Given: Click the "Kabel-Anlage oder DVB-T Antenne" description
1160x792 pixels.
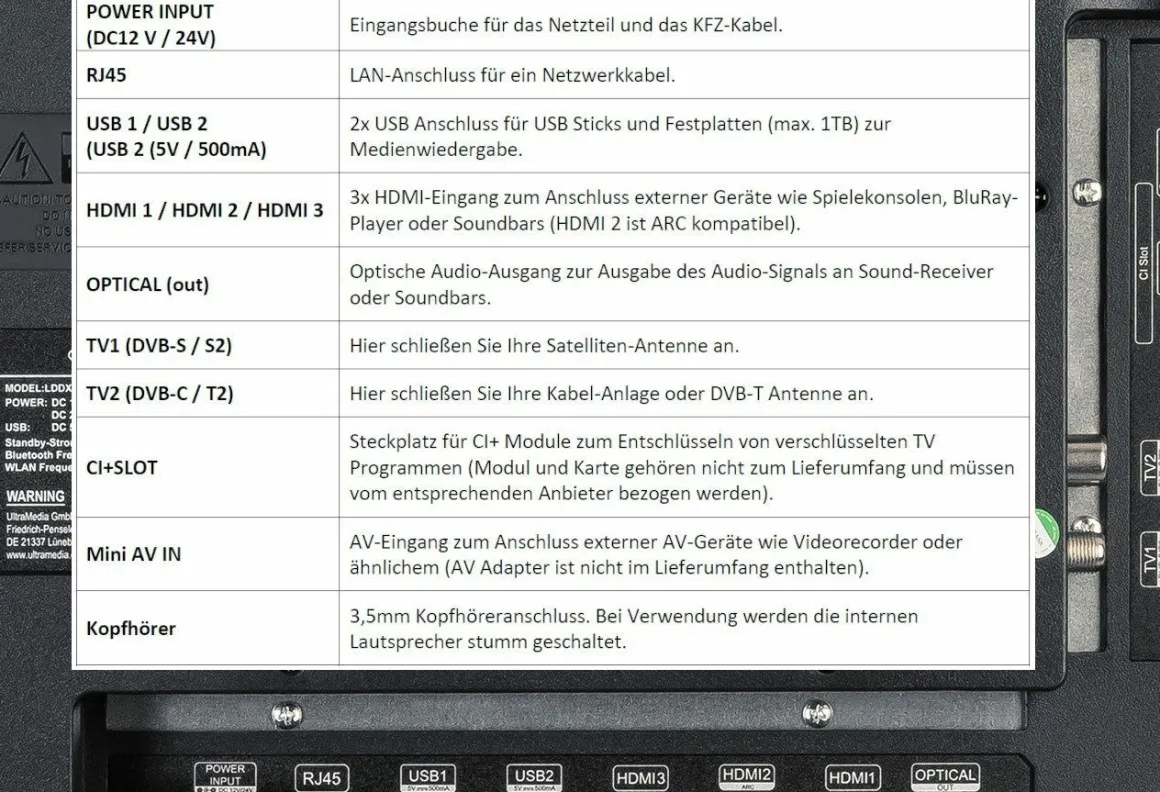Looking at the screenshot, I should (611, 393).
